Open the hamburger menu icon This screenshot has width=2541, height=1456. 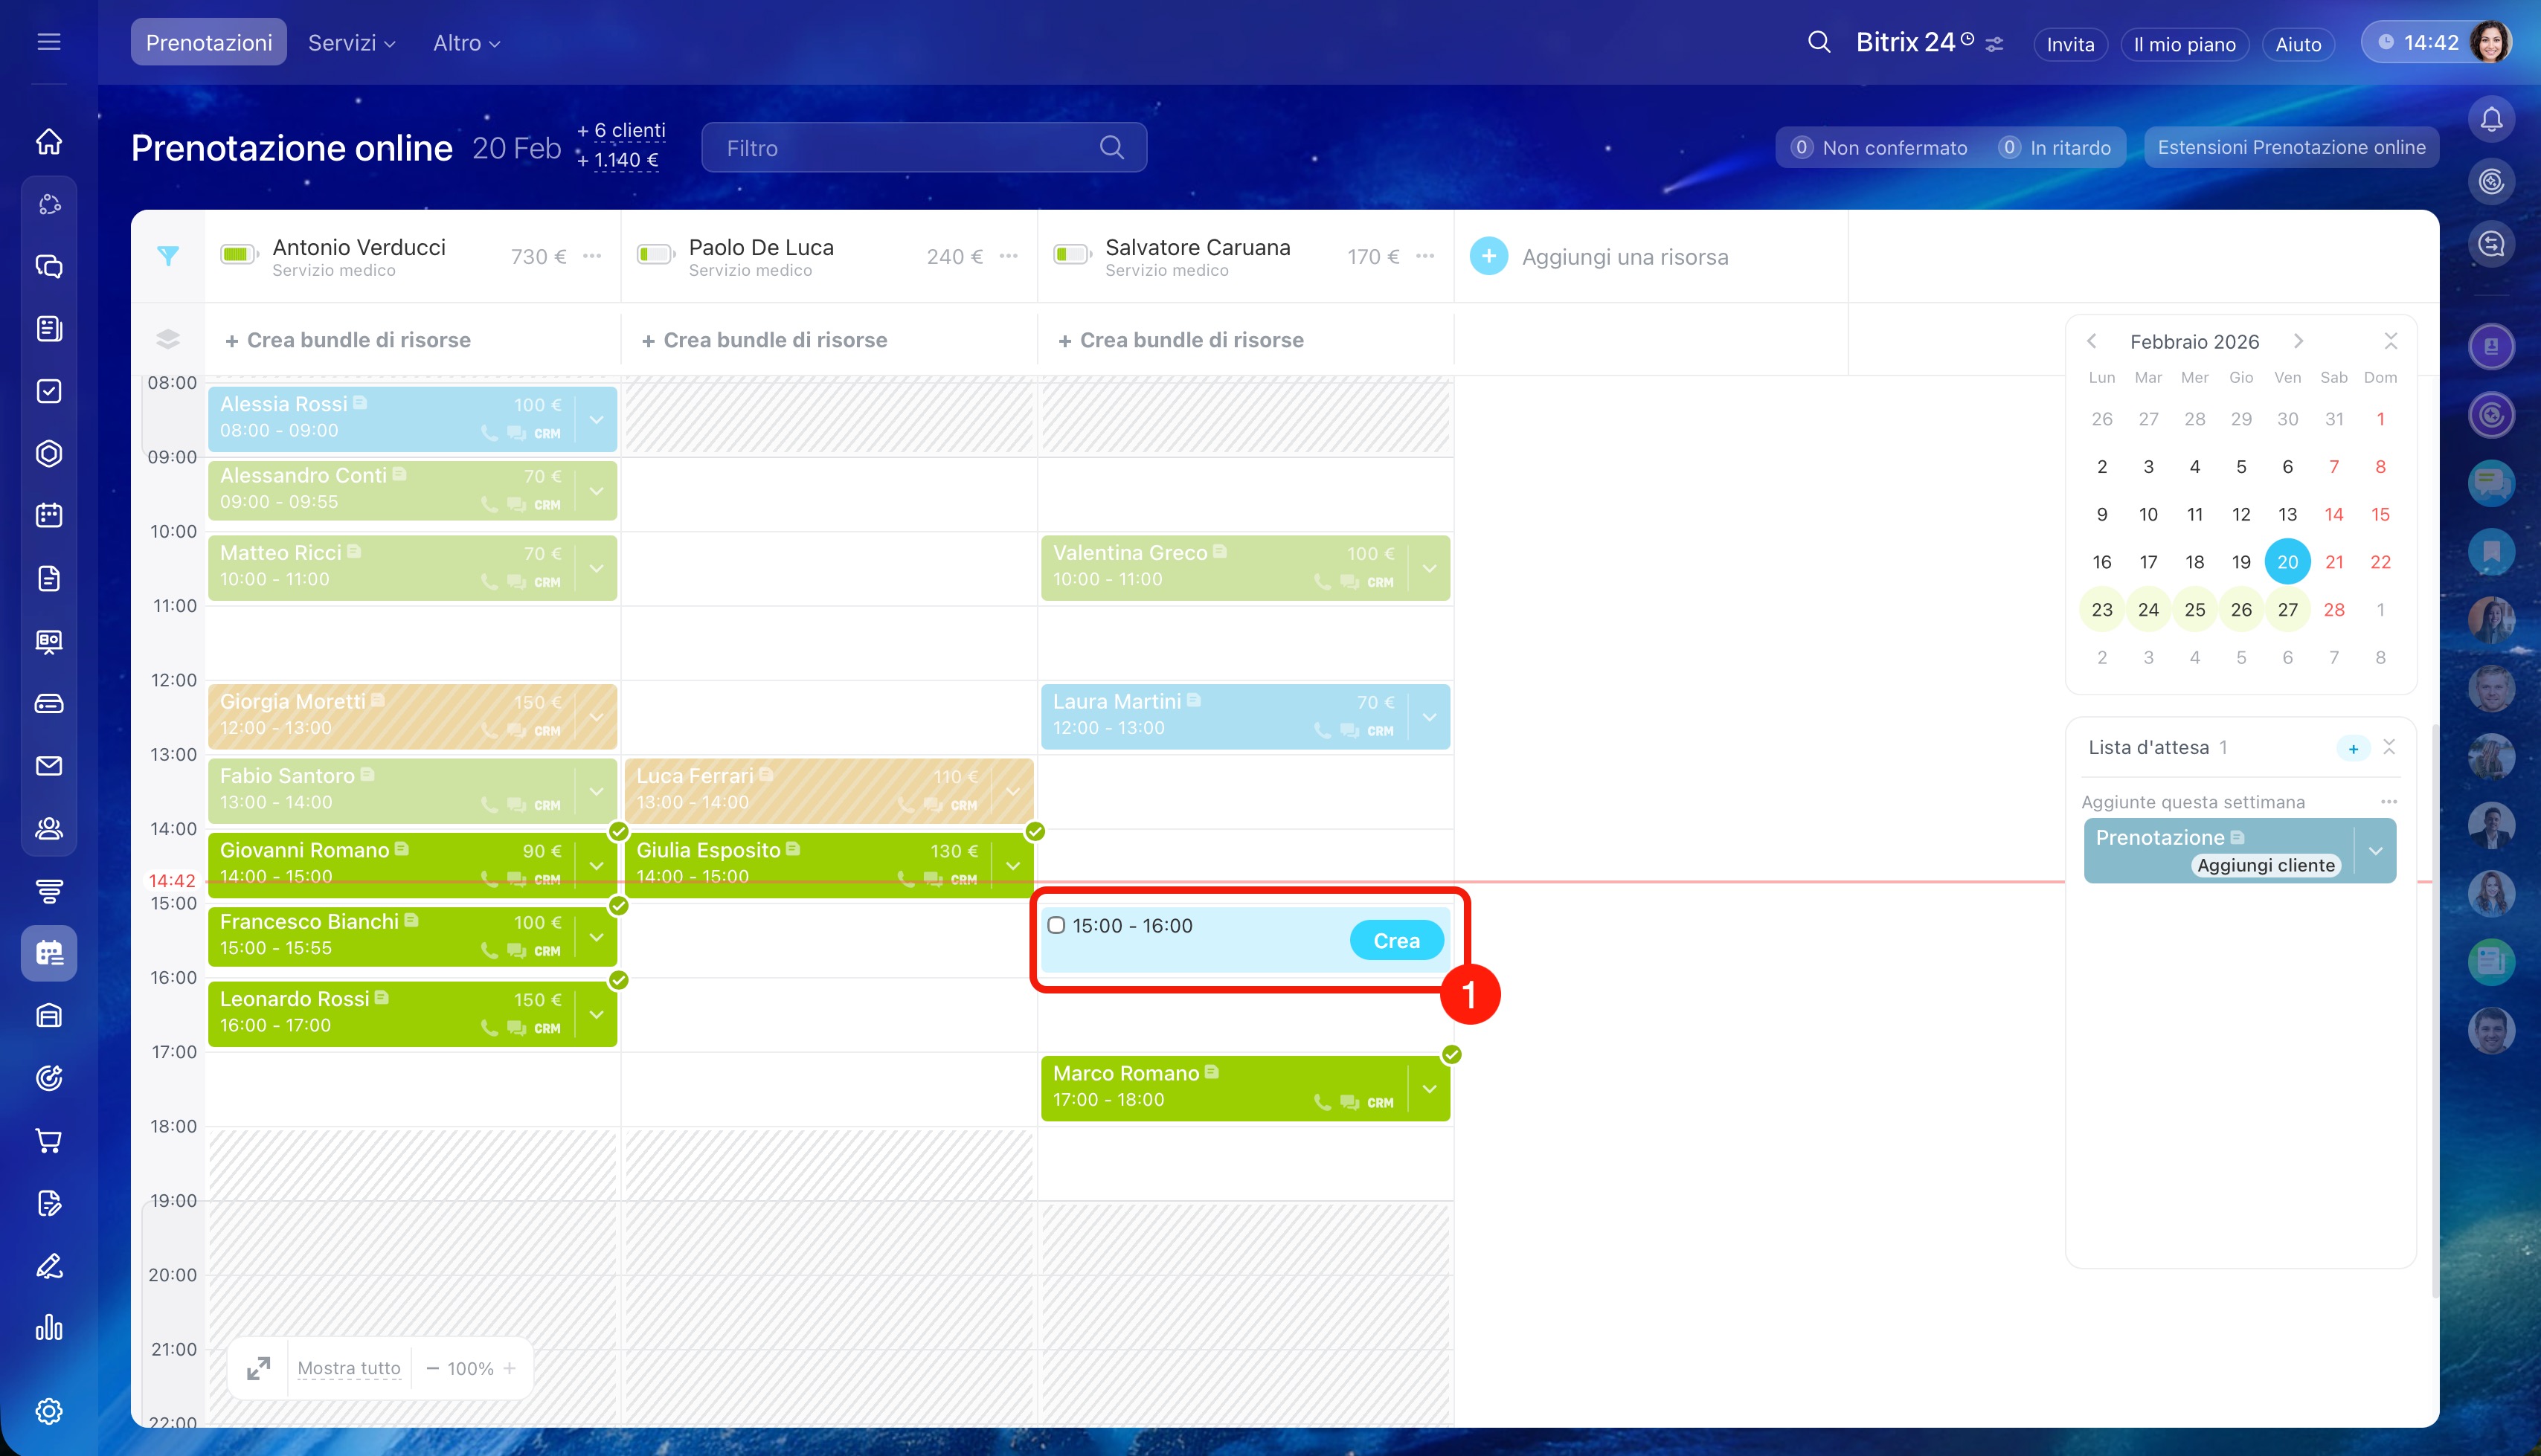(x=49, y=42)
